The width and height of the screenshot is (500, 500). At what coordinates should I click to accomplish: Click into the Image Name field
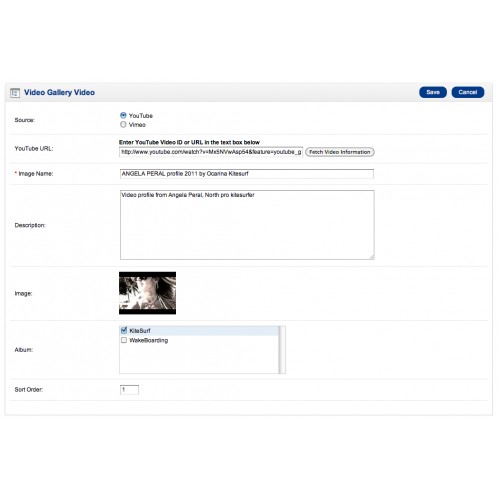(x=247, y=174)
